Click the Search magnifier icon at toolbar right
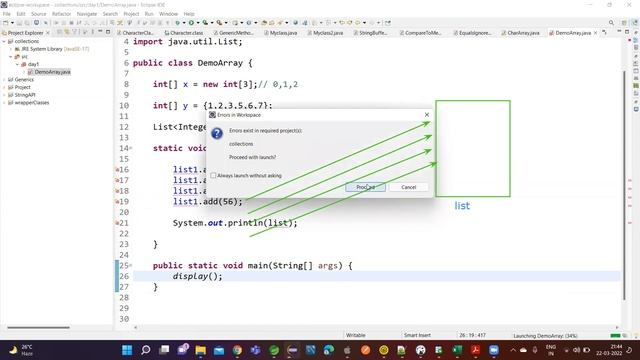 coord(611,23)
